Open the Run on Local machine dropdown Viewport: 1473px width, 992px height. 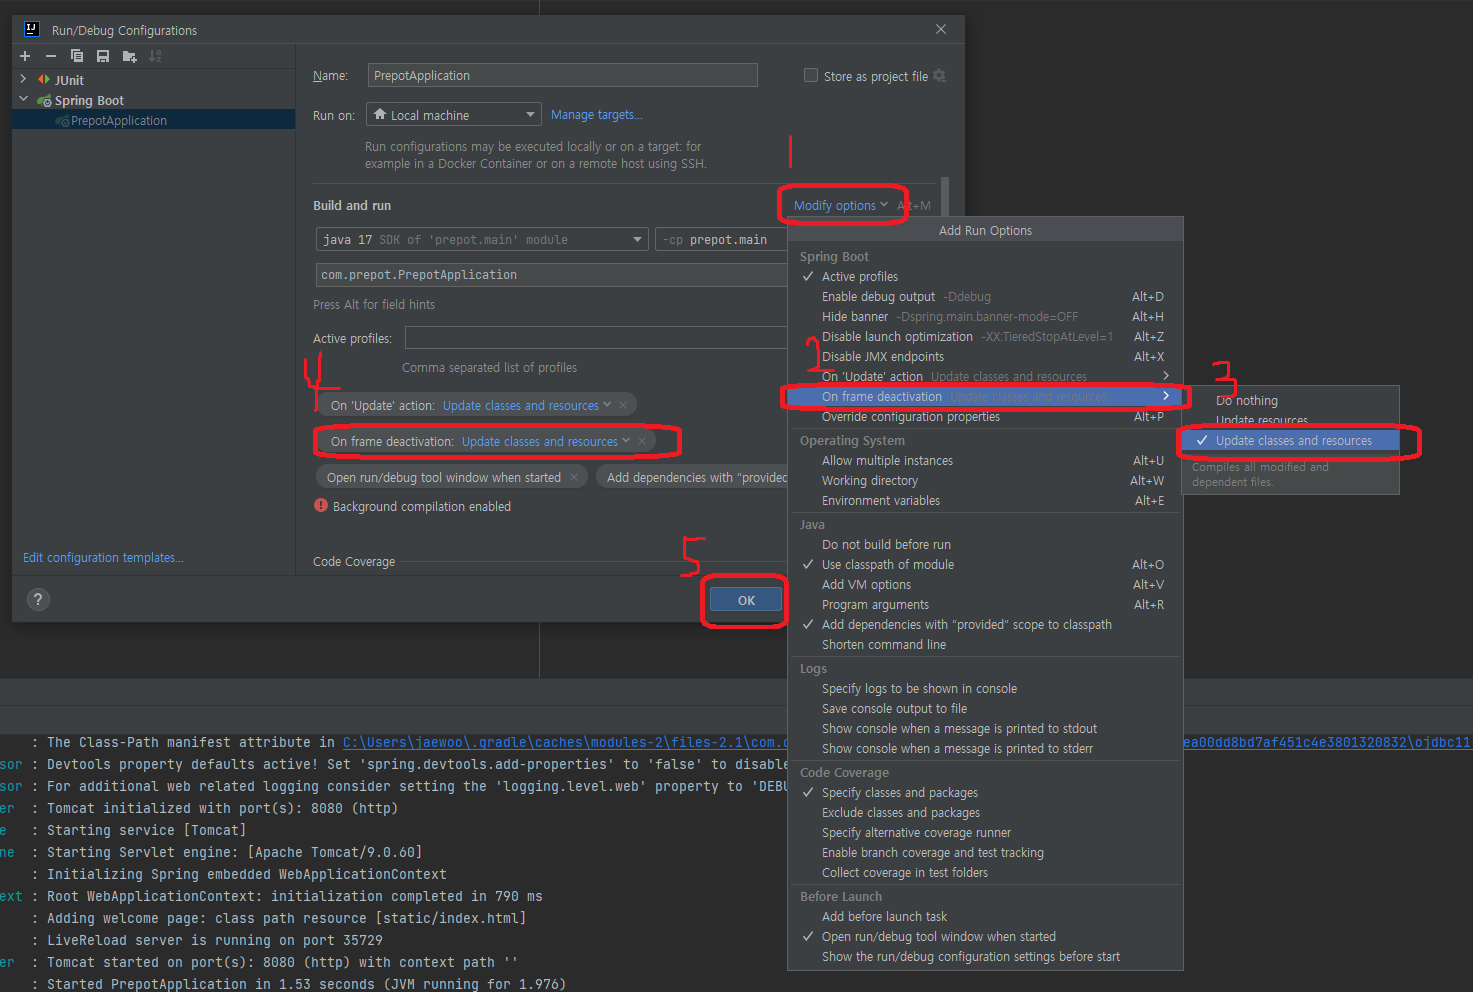coord(453,115)
